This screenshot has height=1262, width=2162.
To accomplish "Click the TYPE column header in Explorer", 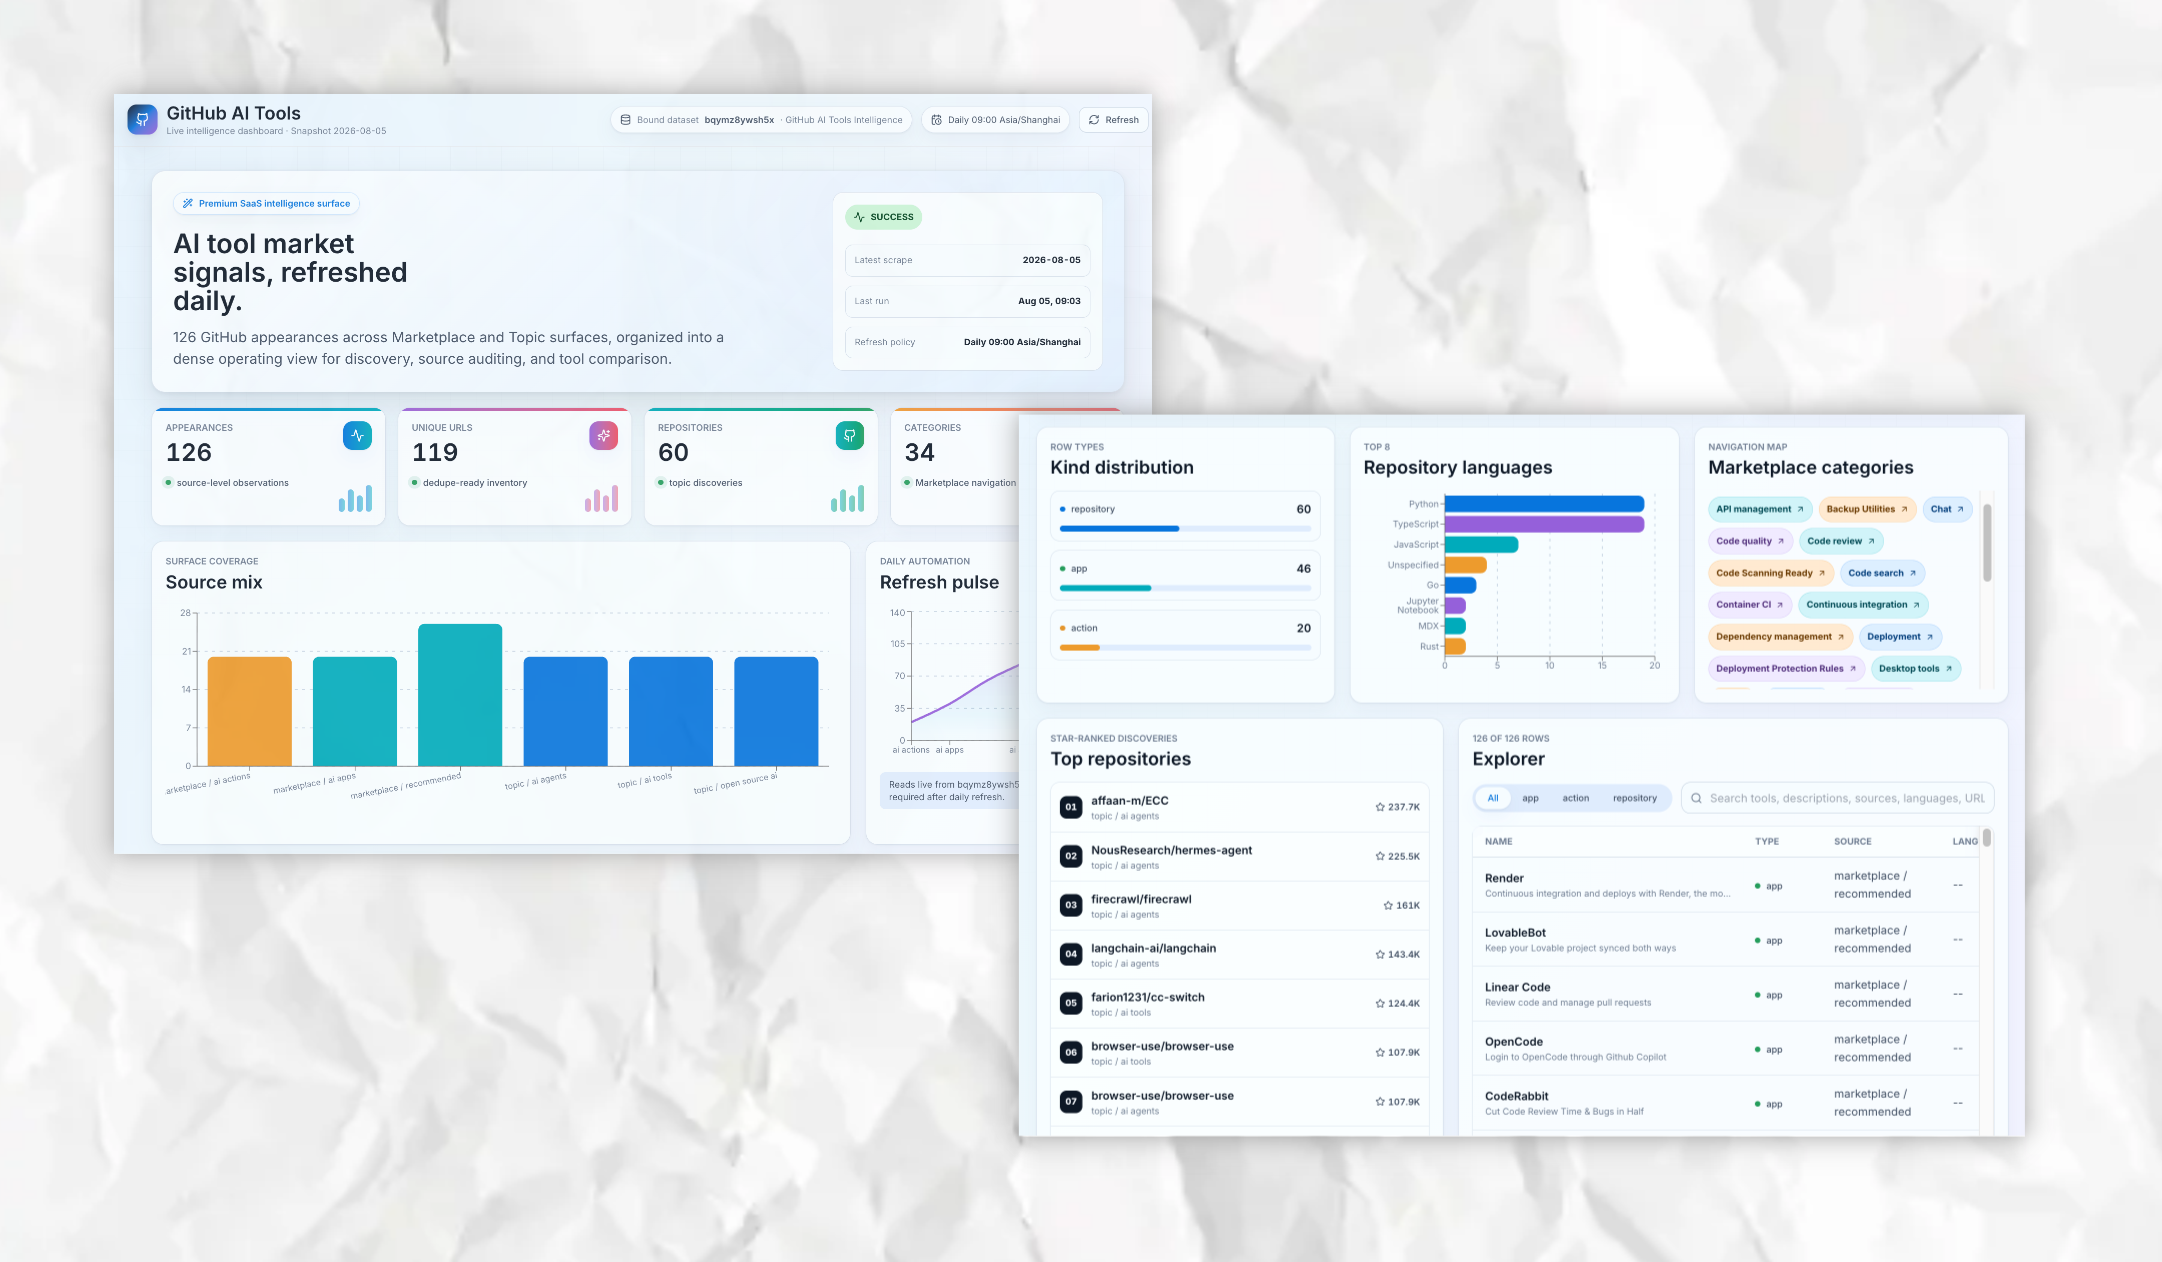I will 1767,842.
